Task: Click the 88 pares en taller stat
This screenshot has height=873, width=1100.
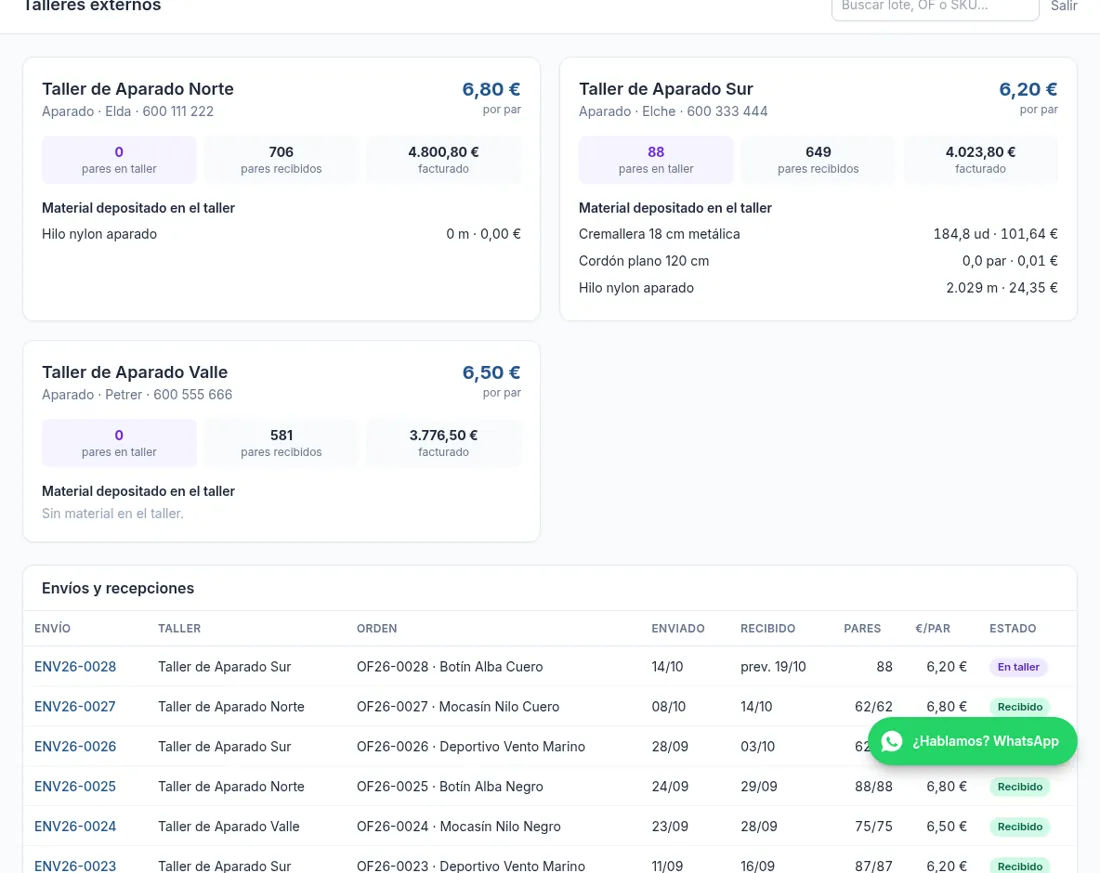Action: point(656,159)
